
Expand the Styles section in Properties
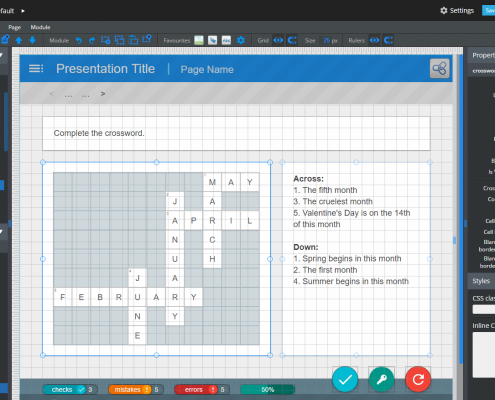(x=481, y=281)
